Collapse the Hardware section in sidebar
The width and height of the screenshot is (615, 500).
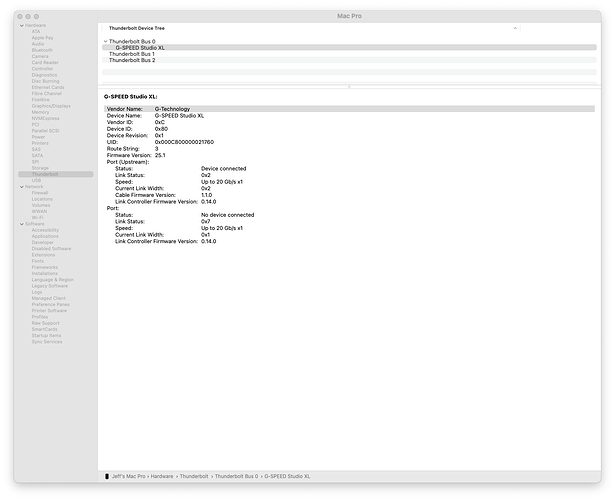[22, 25]
